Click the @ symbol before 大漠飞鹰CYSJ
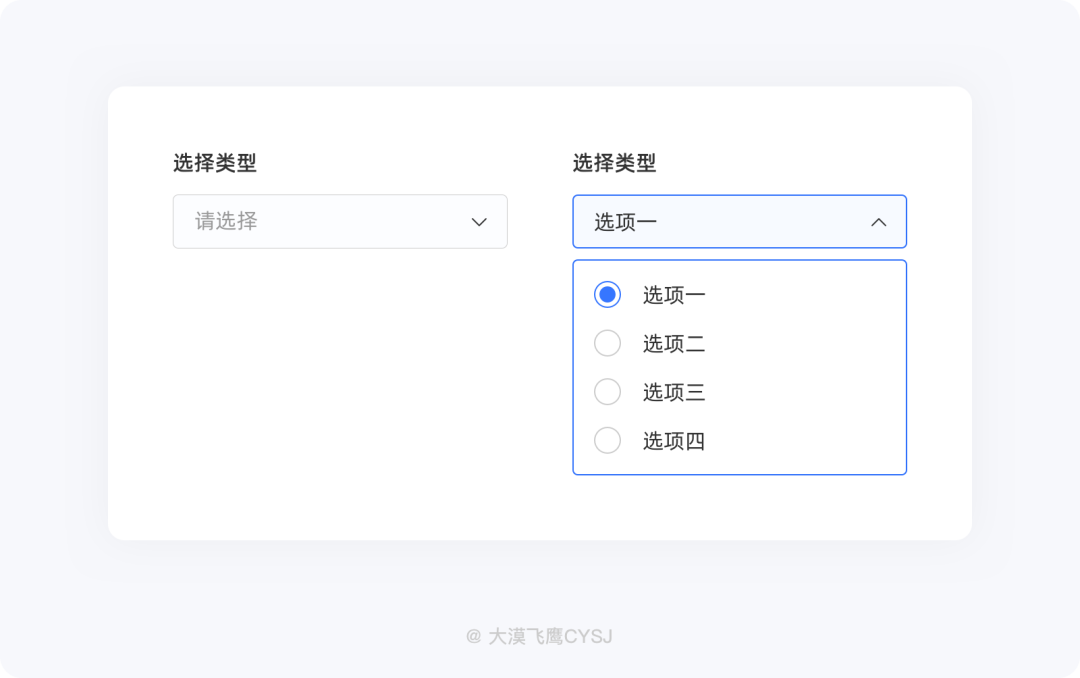The image size is (1080, 678). coord(473,636)
